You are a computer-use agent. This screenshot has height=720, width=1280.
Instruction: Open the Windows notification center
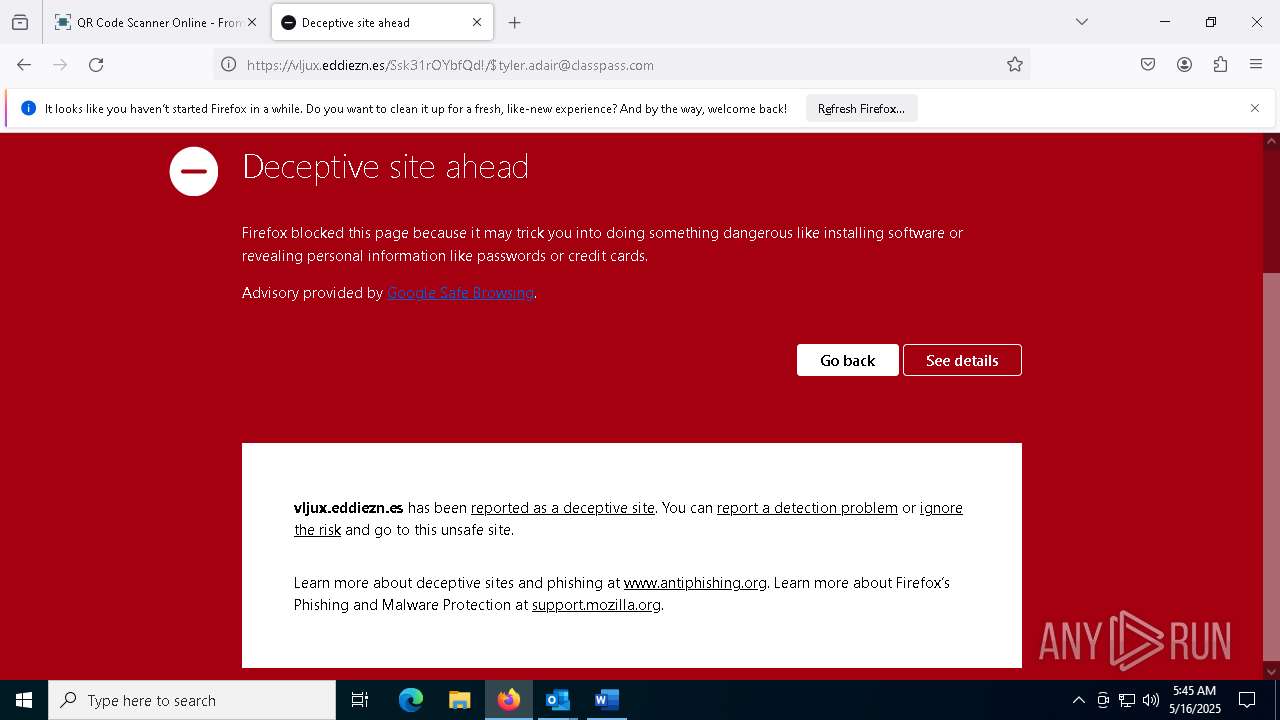tap(1247, 700)
